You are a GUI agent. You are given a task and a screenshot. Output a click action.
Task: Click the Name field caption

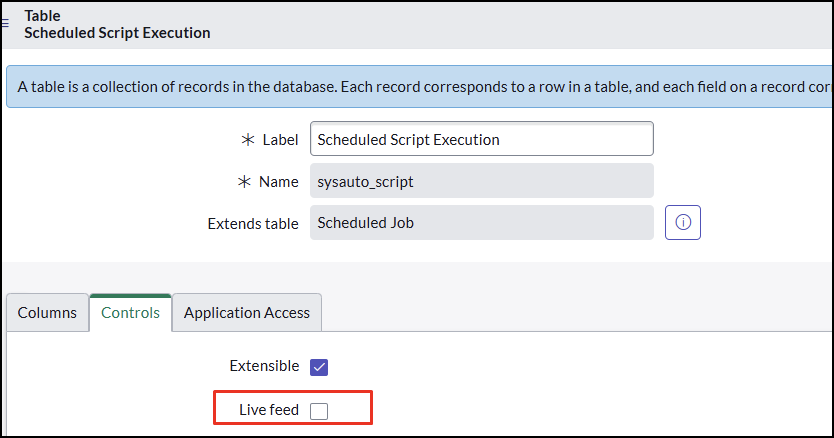279,182
